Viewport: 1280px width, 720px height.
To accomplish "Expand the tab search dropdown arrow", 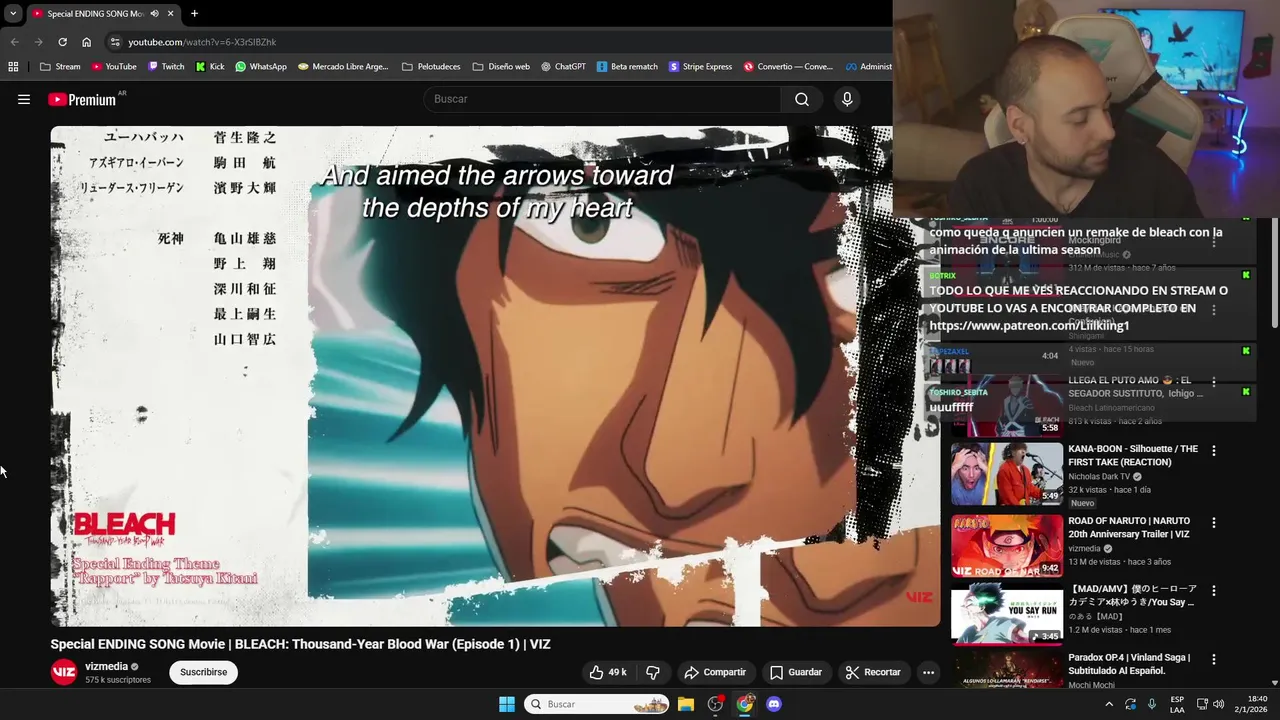I will click(x=13, y=14).
